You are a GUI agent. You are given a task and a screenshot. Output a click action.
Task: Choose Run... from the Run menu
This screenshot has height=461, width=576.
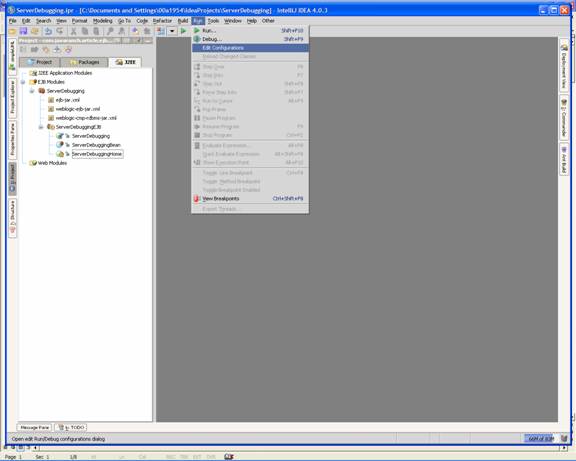[250, 30]
